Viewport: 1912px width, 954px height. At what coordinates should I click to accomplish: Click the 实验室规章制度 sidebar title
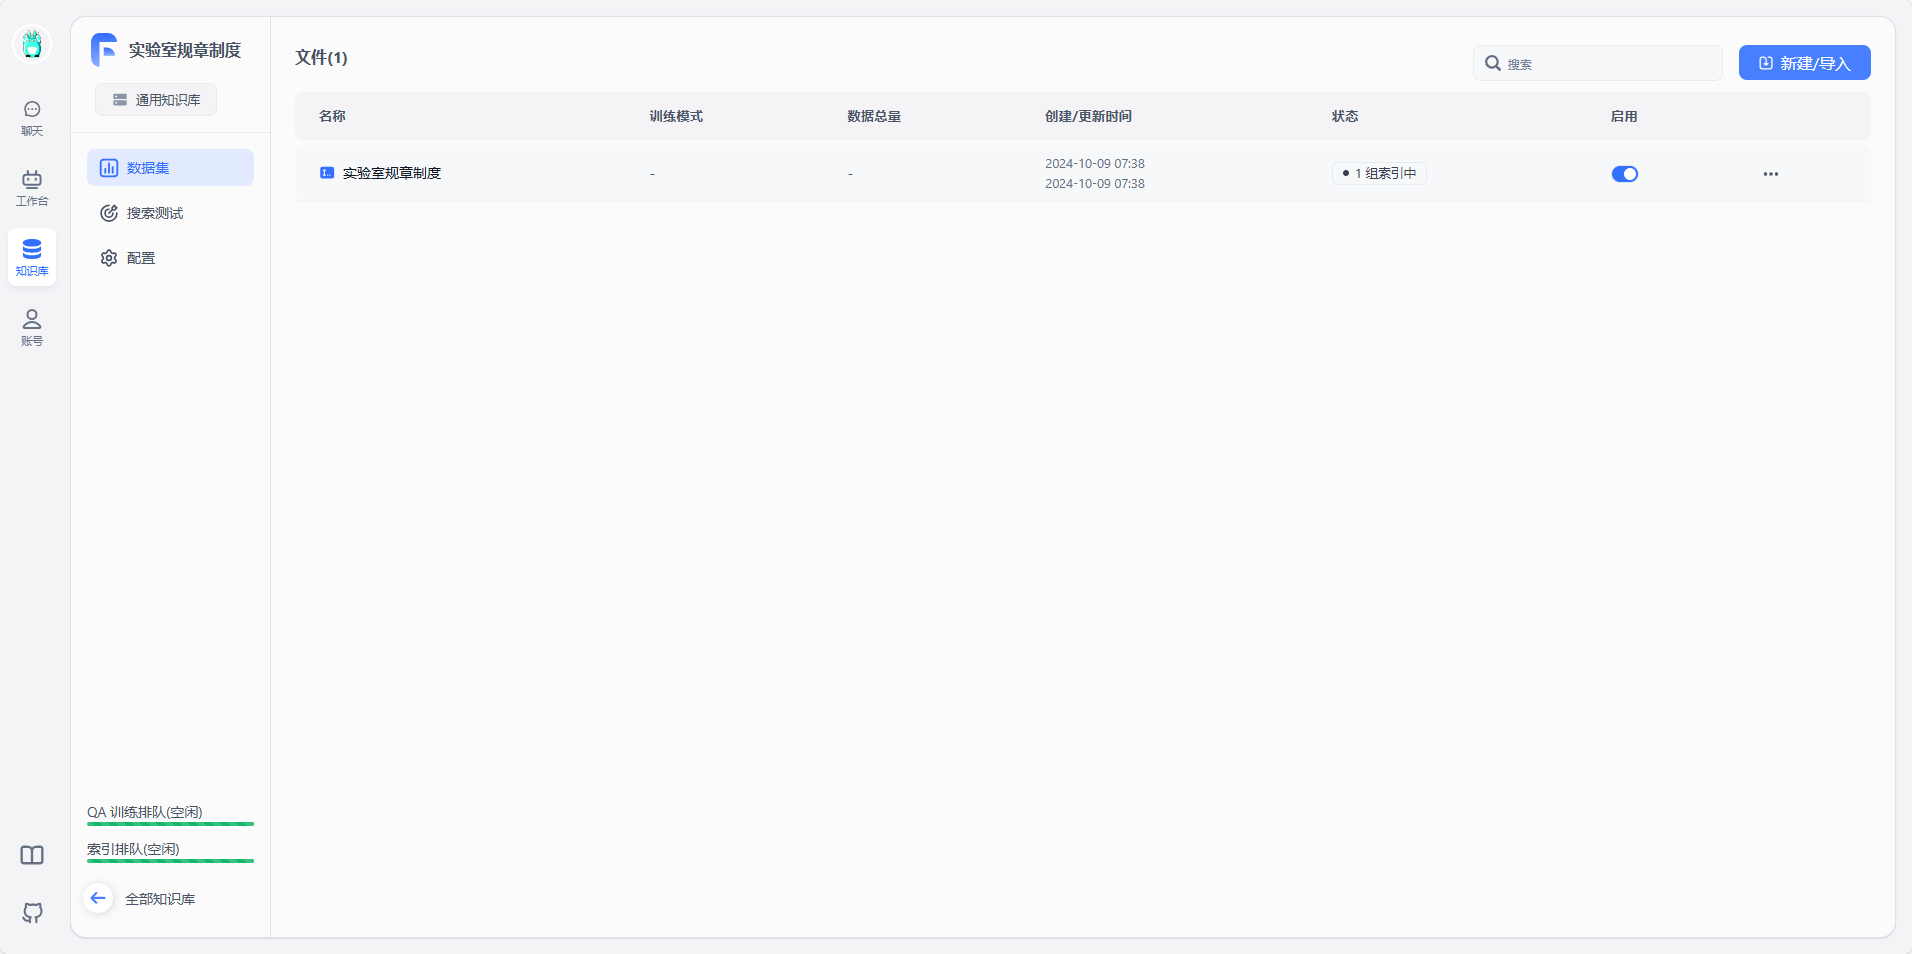(185, 50)
